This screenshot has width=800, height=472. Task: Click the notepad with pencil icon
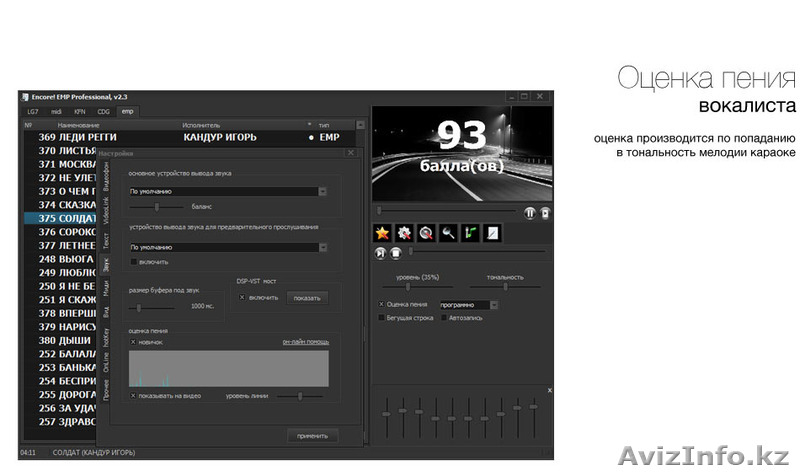click(x=492, y=232)
